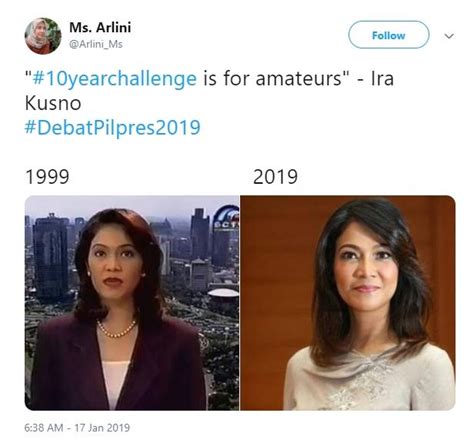
Task: Click the Follow button
Action: click(x=389, y=35)
